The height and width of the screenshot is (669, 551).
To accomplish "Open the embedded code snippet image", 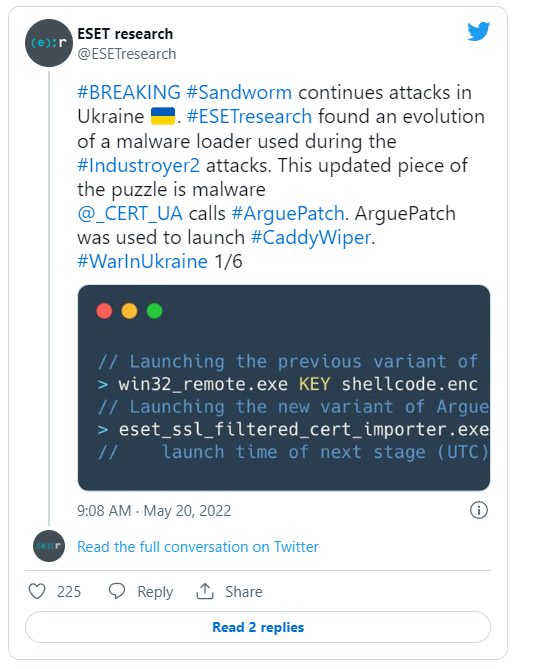I will [x=284, y=388].
